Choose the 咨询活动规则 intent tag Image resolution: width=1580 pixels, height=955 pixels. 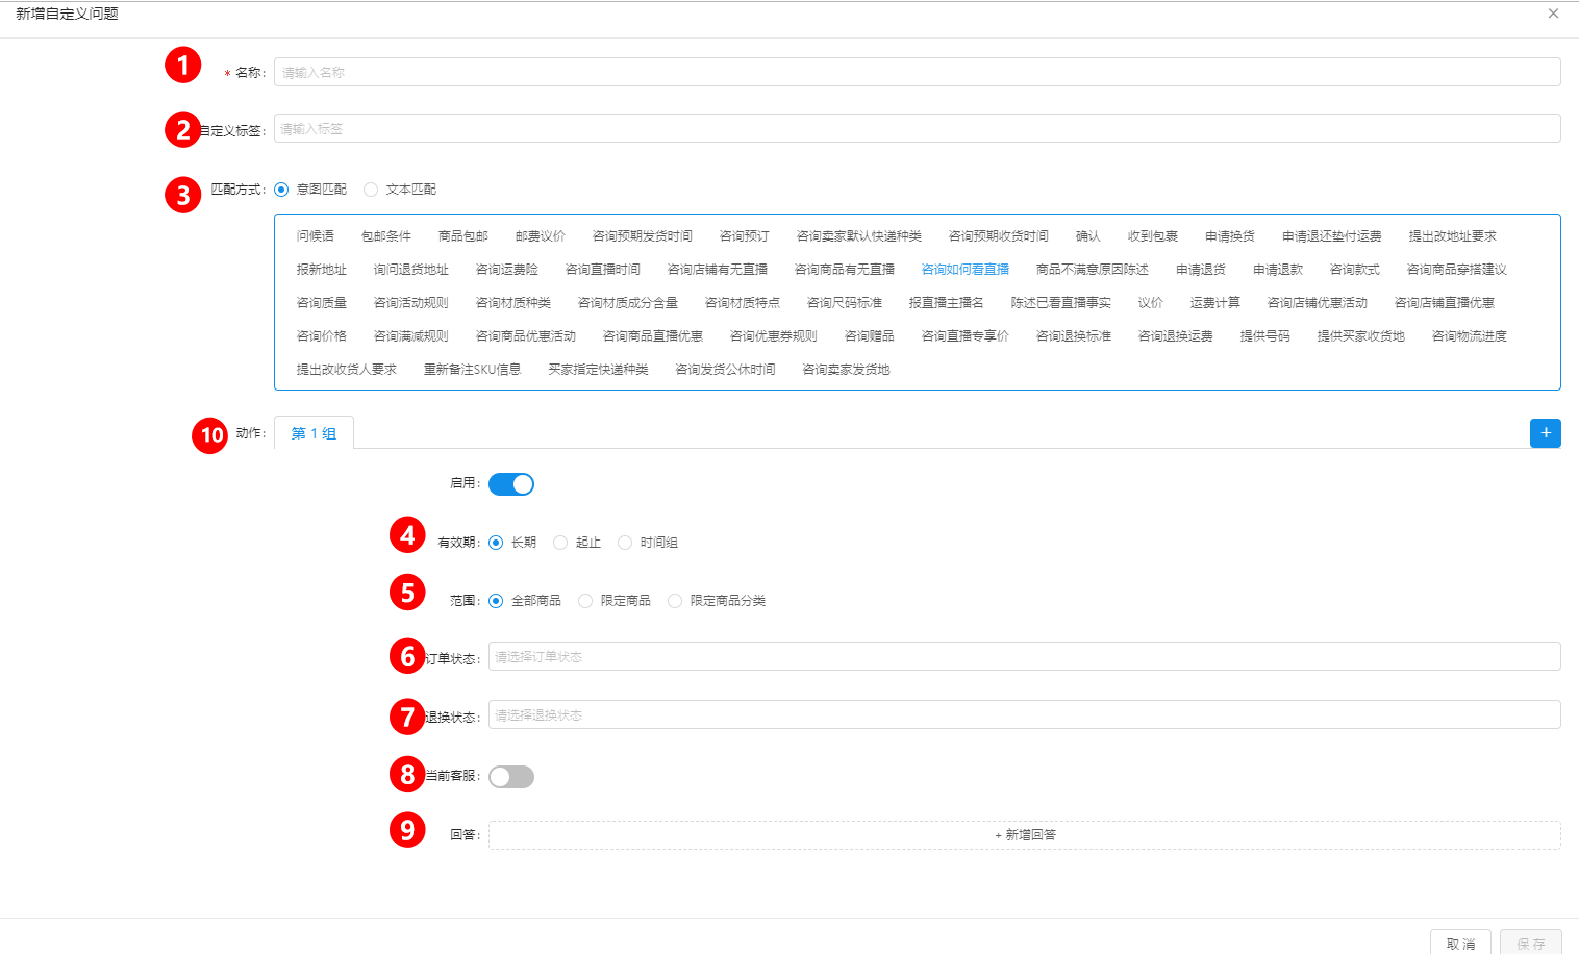point(411,302)
